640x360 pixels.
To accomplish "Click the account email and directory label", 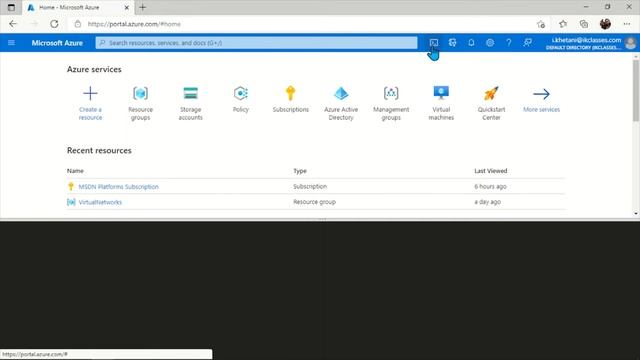I will tap(584, 43).
